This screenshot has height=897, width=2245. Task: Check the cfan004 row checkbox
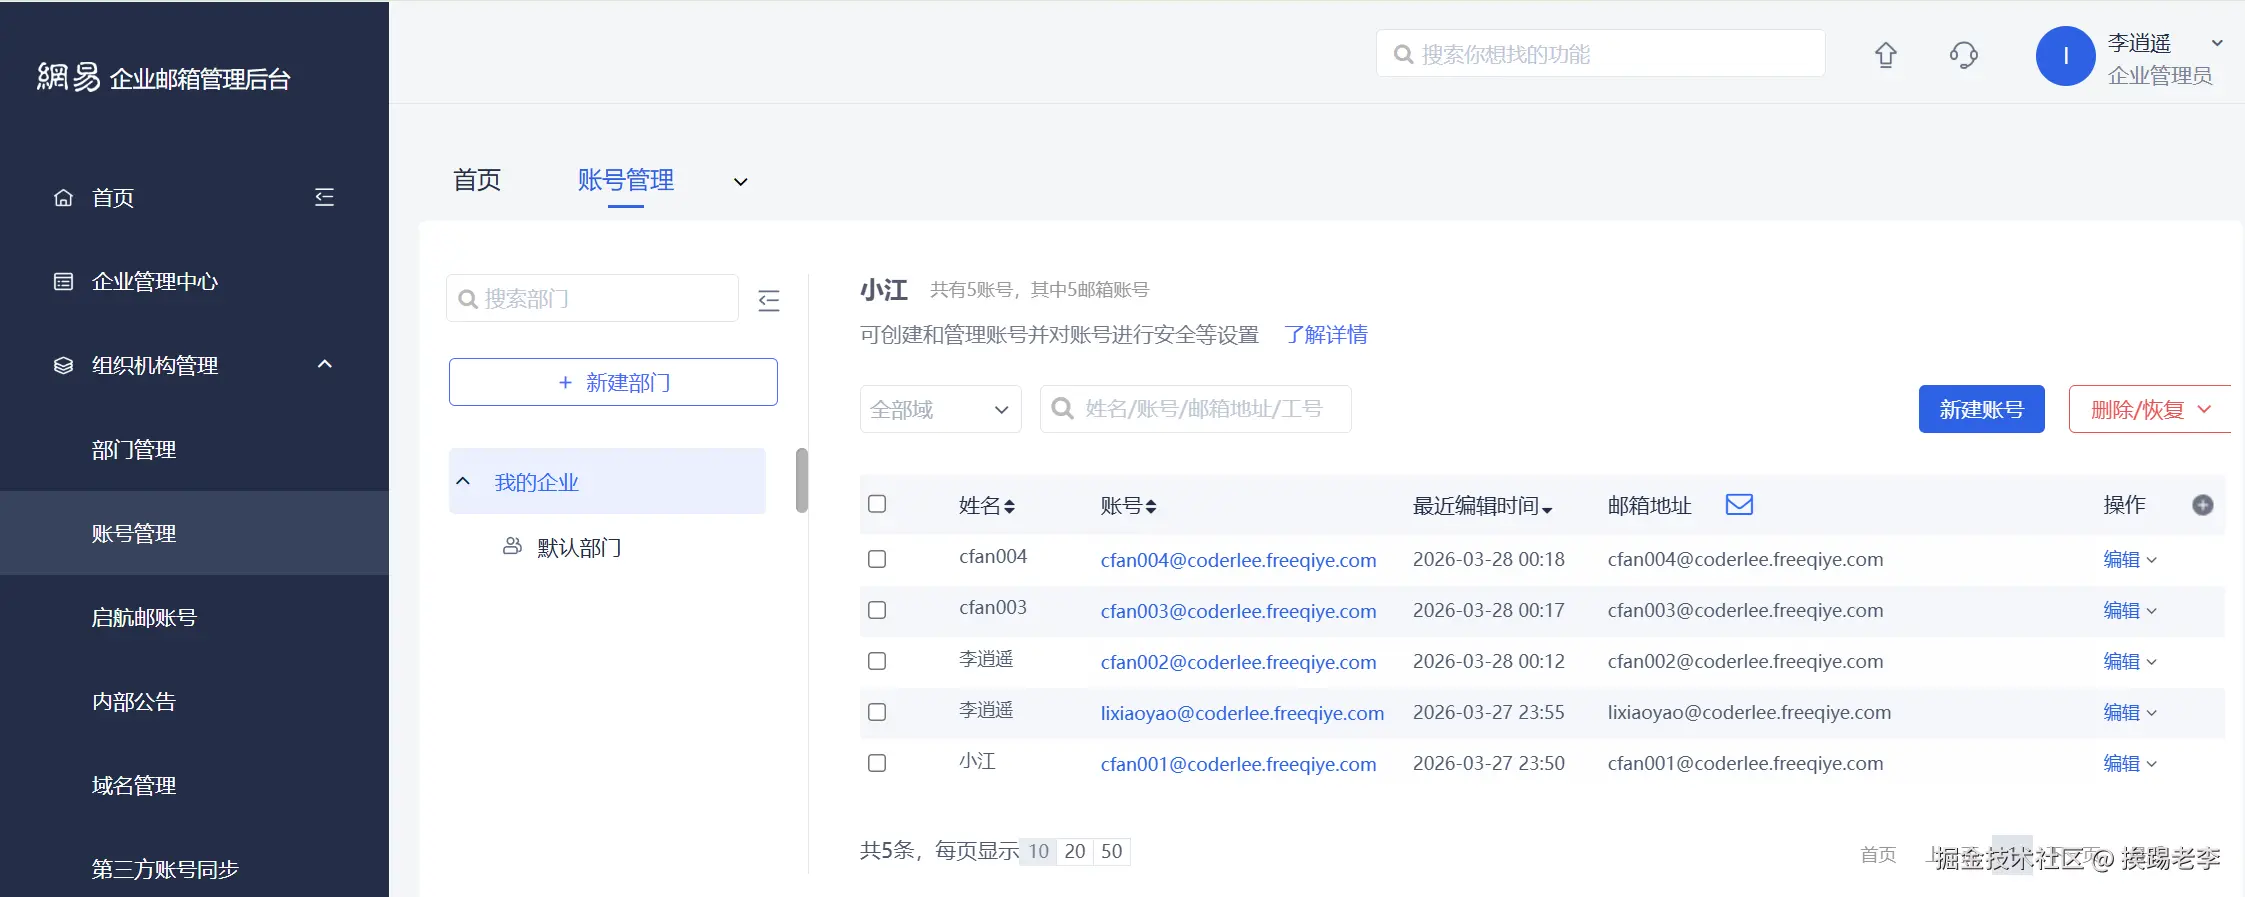coord(877,559)
